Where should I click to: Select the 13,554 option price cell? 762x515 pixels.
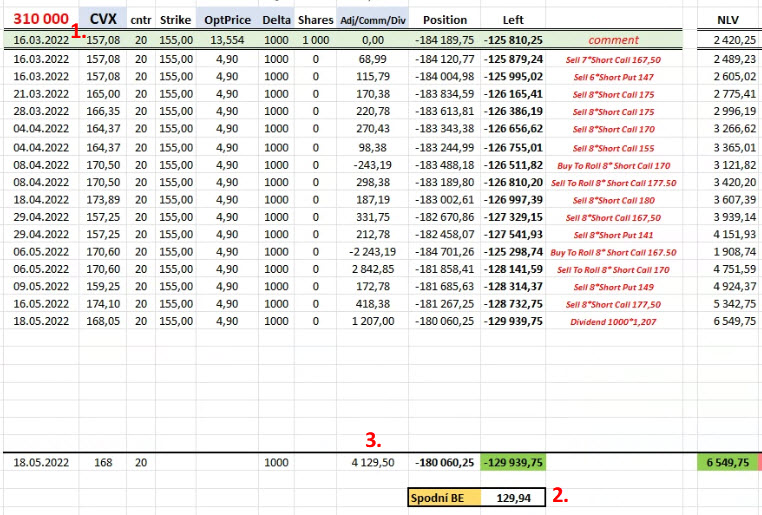click(x=227, y=40)
